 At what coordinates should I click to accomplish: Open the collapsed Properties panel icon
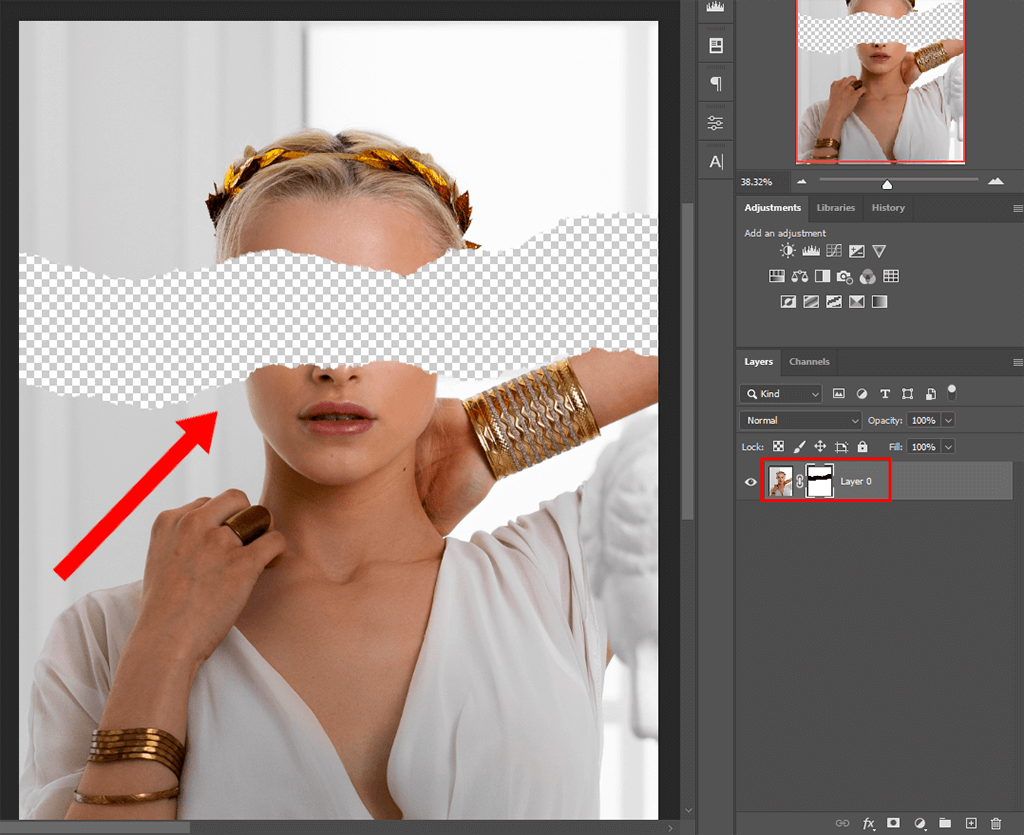point(716,46)
